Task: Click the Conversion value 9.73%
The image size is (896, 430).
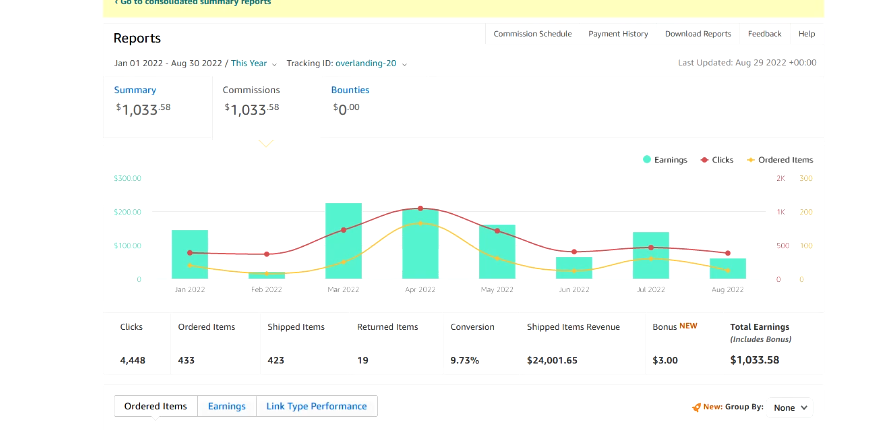Action: [465, 361]
